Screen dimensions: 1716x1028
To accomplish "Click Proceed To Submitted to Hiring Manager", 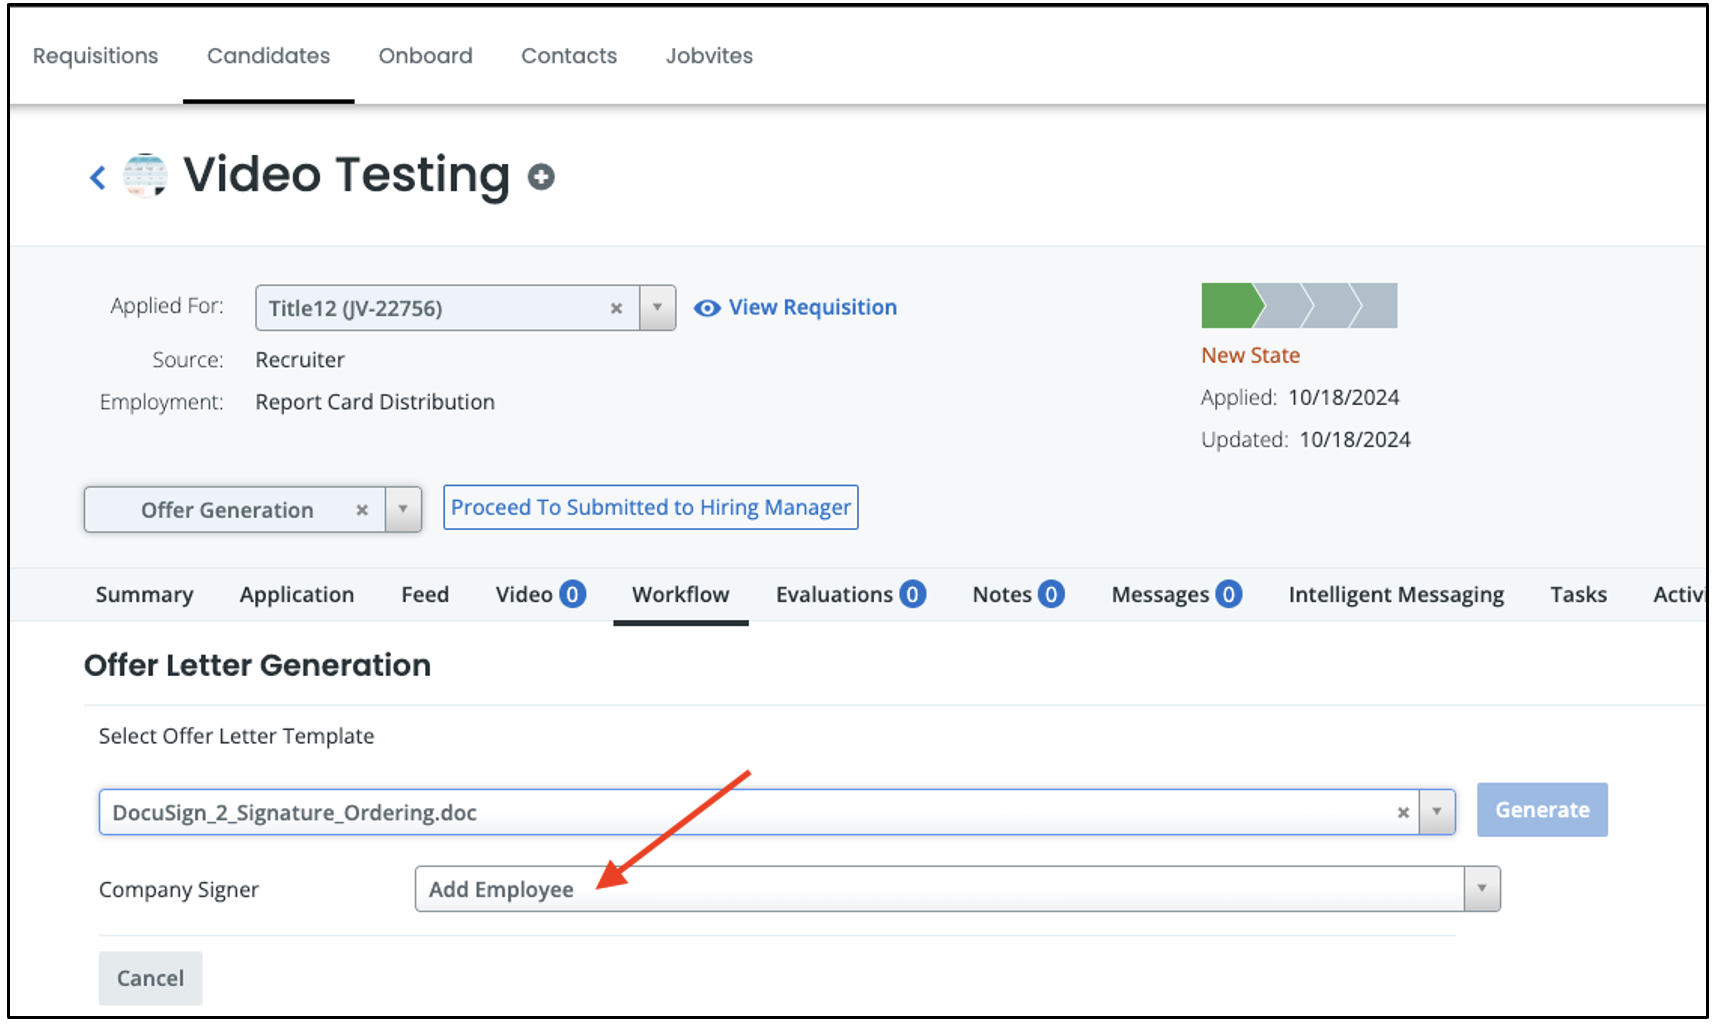I will click(650, 508).
